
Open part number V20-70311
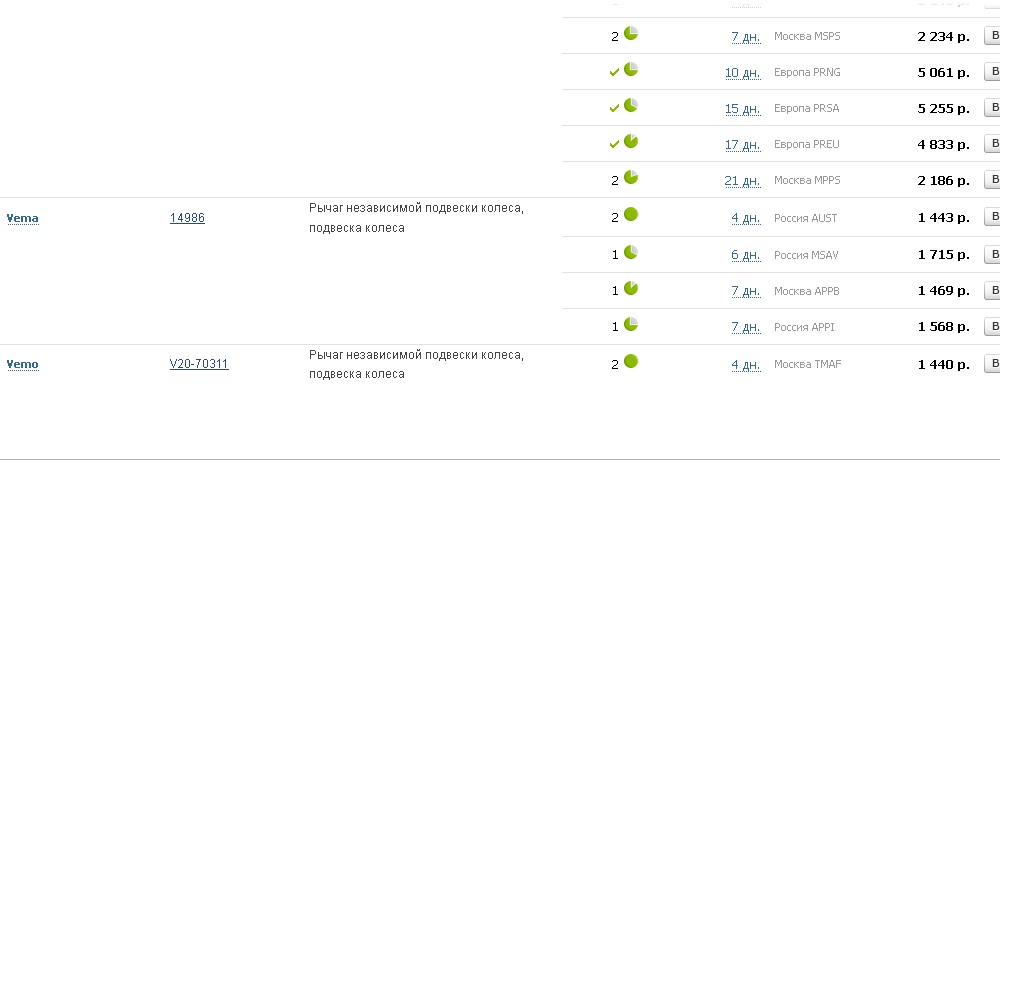coord(199,364)
